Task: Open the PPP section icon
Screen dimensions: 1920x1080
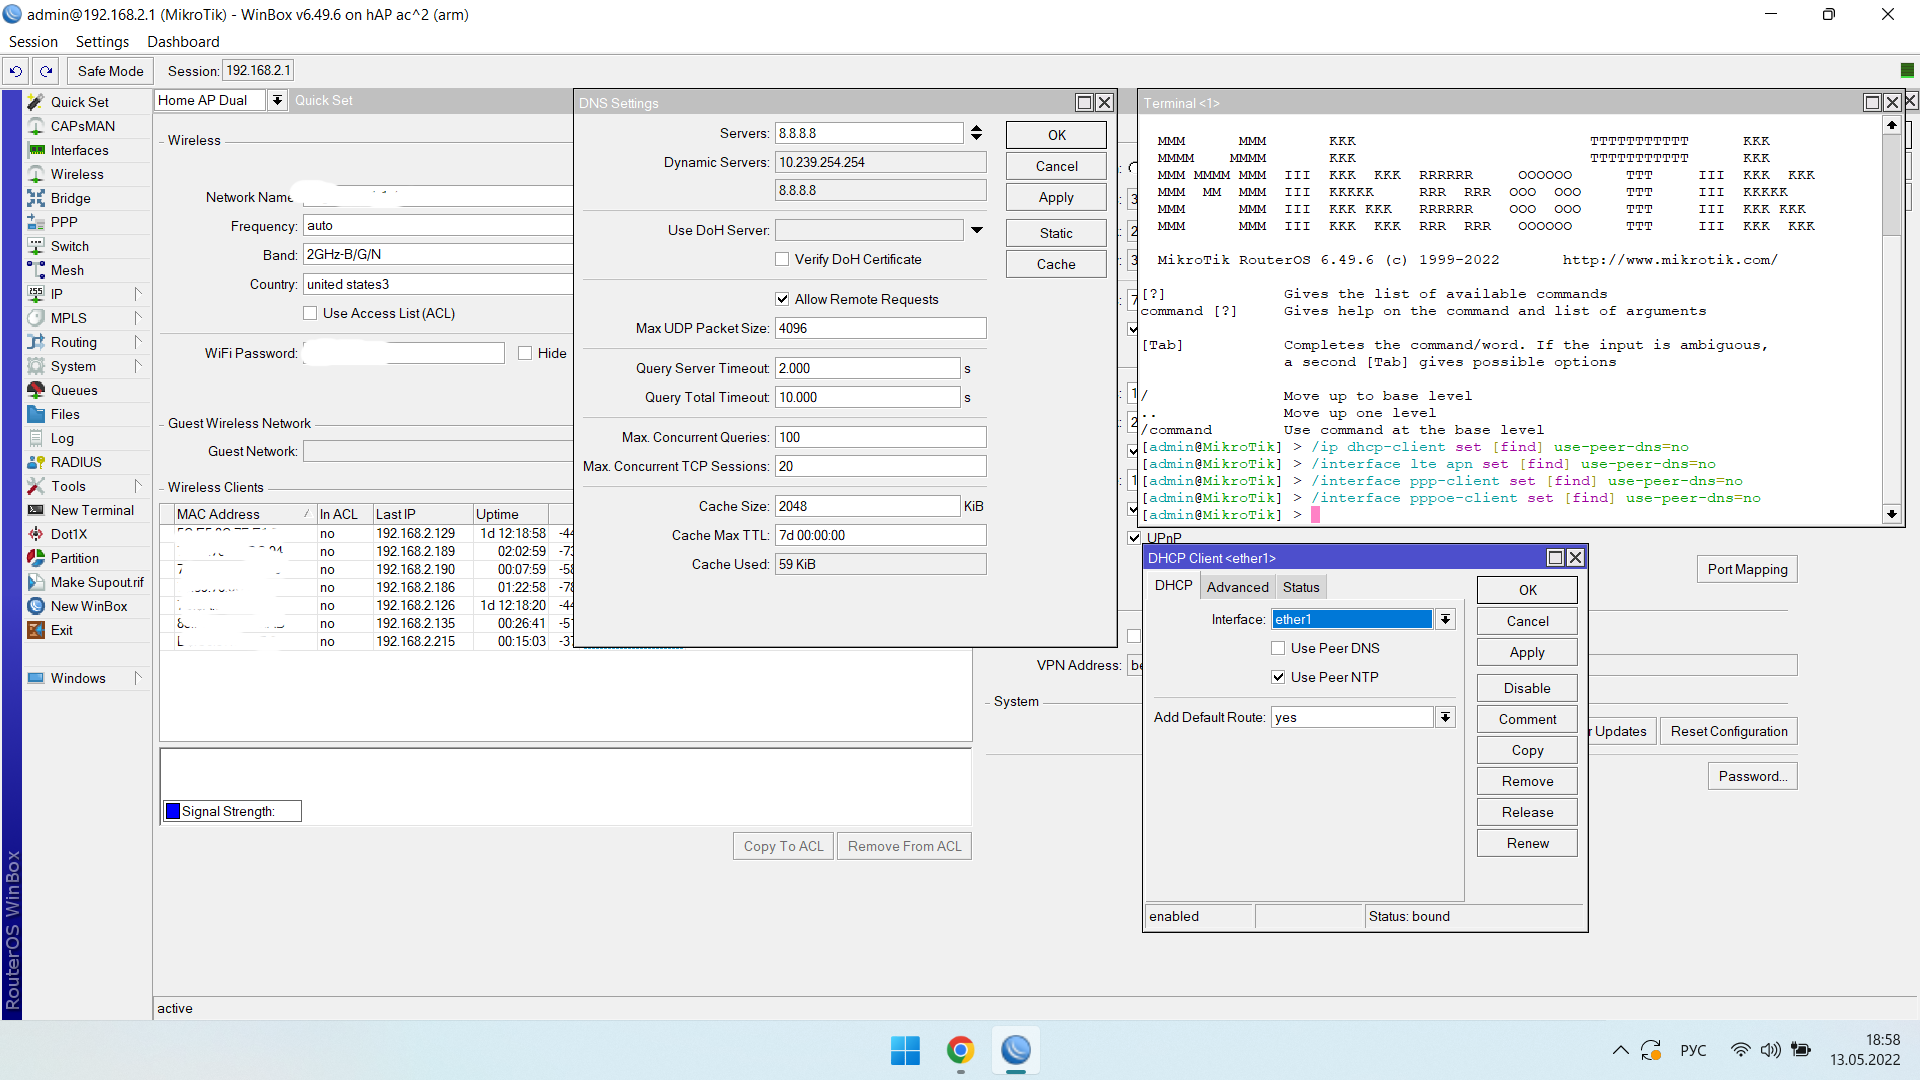Action: (36, 222)
